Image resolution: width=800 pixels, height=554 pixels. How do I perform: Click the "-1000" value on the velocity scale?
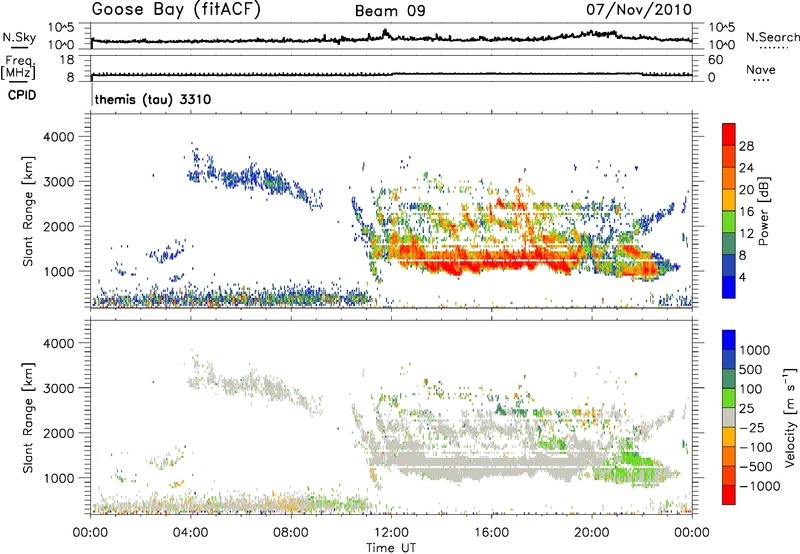tap(759, 486)
